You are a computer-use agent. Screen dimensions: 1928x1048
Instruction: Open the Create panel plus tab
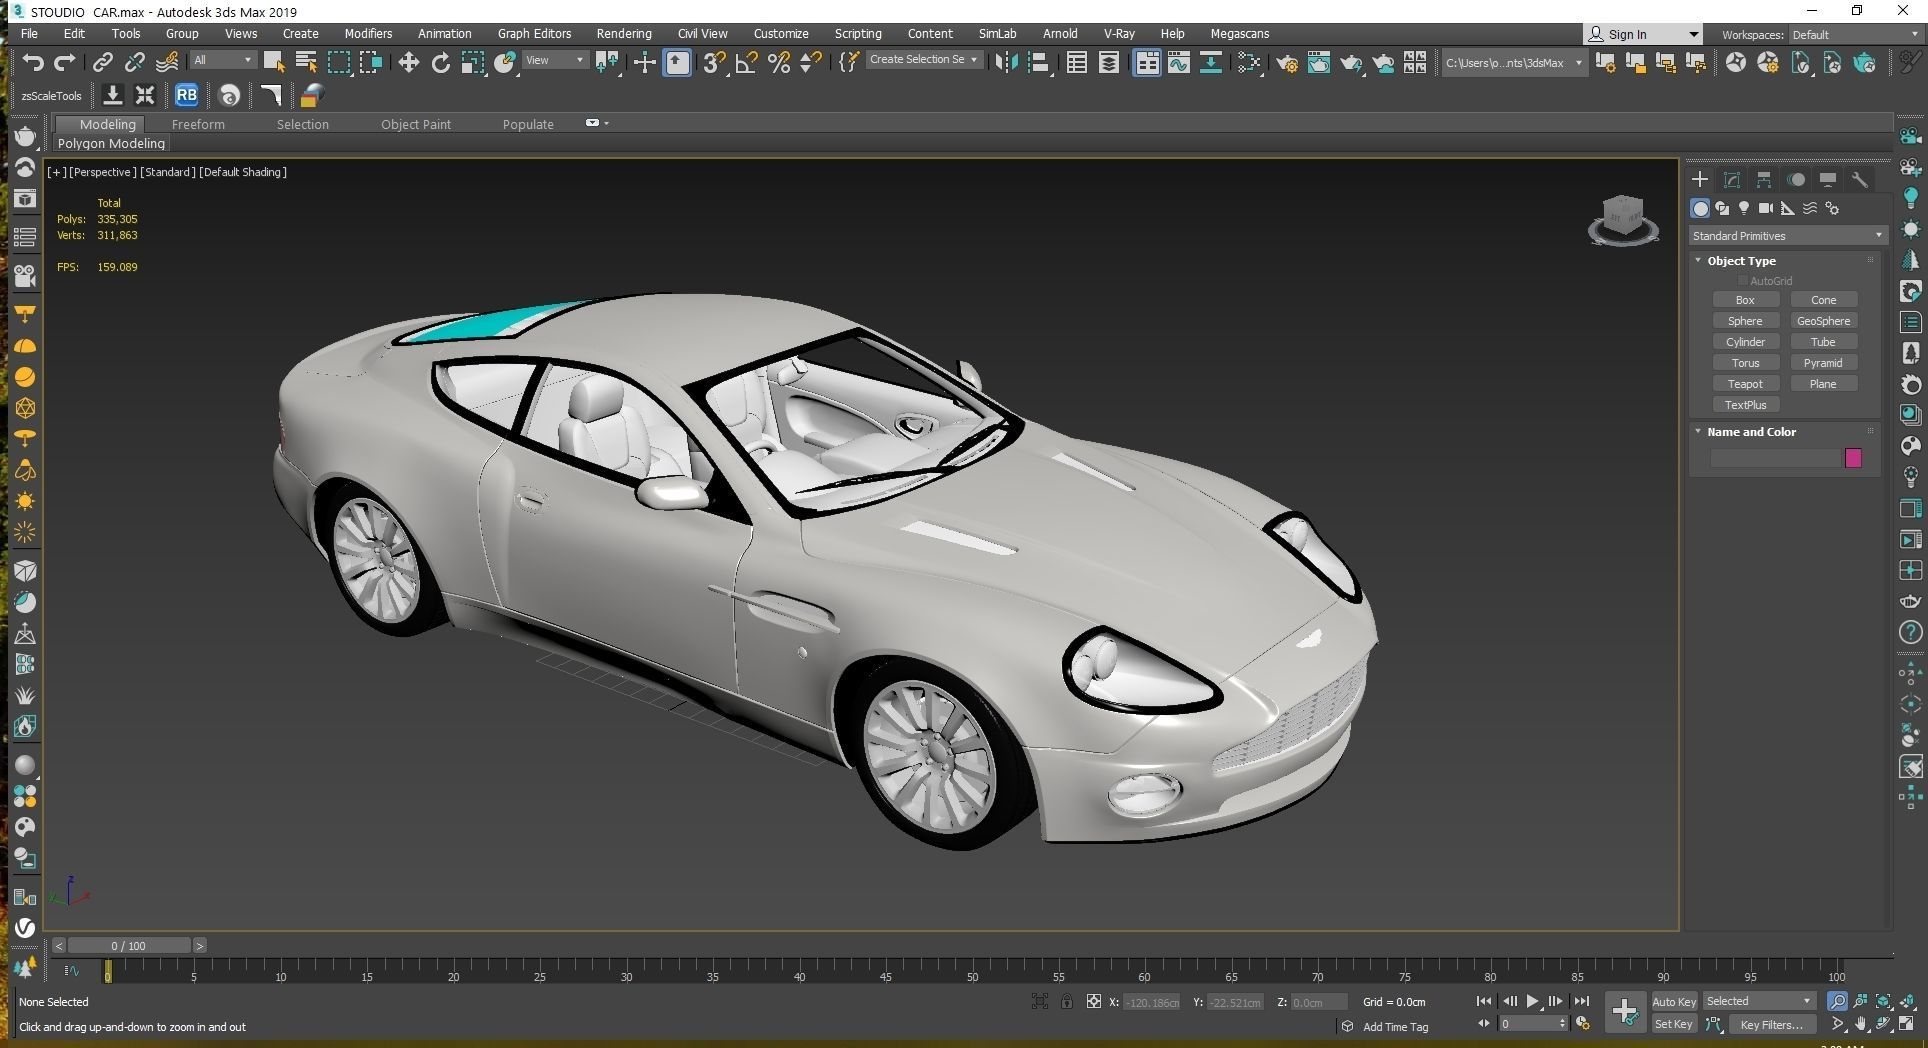pos(1699,179)
